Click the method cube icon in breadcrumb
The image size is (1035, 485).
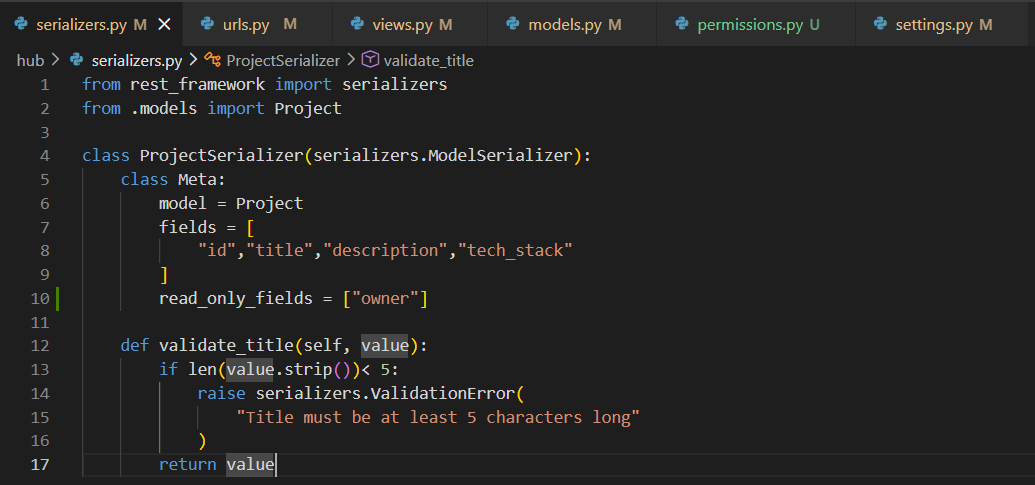click(x=370, y=61)
